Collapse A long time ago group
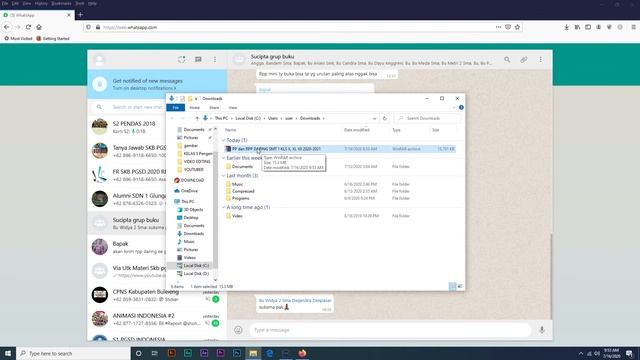Image resolution: width=640 pixels, height=360 pixels. [223, 207]
